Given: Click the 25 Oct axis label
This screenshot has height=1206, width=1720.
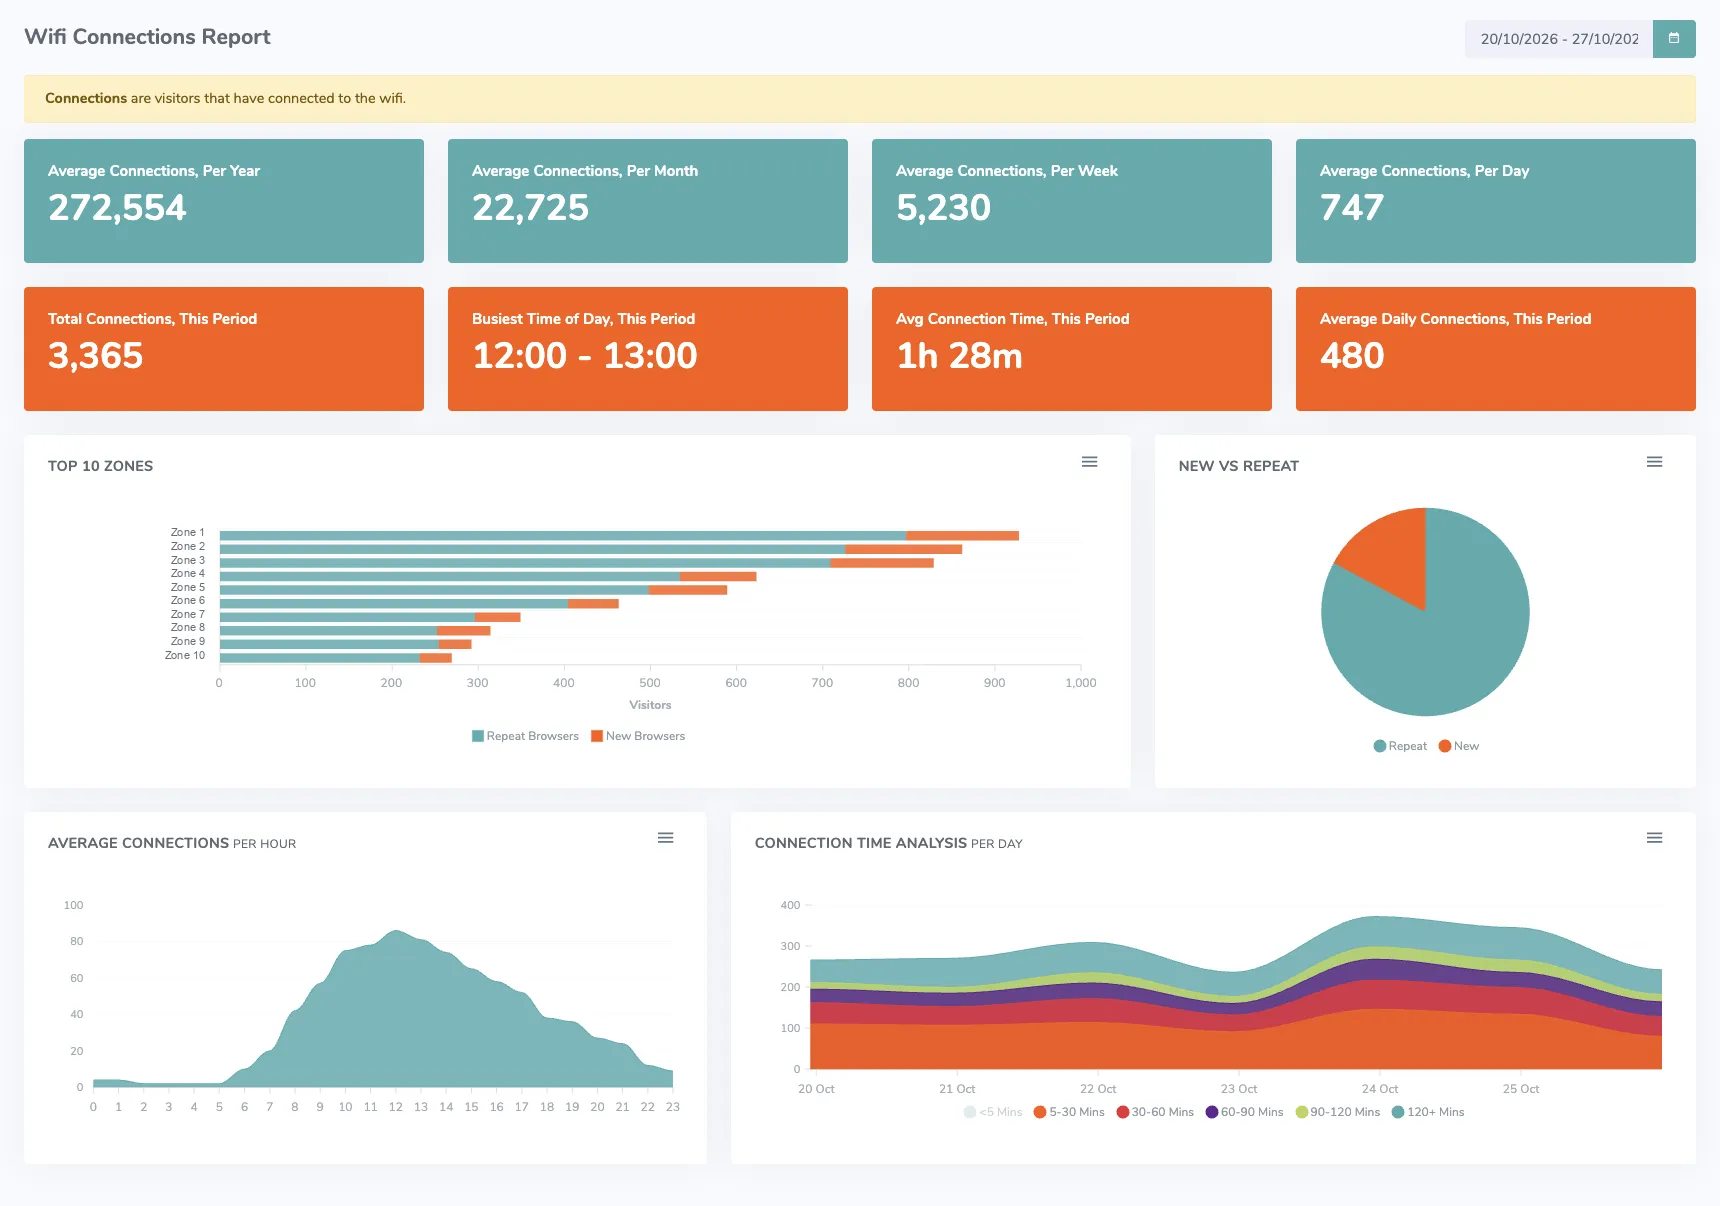Looking at the screenshot, I should (x=1521, y=1089).
